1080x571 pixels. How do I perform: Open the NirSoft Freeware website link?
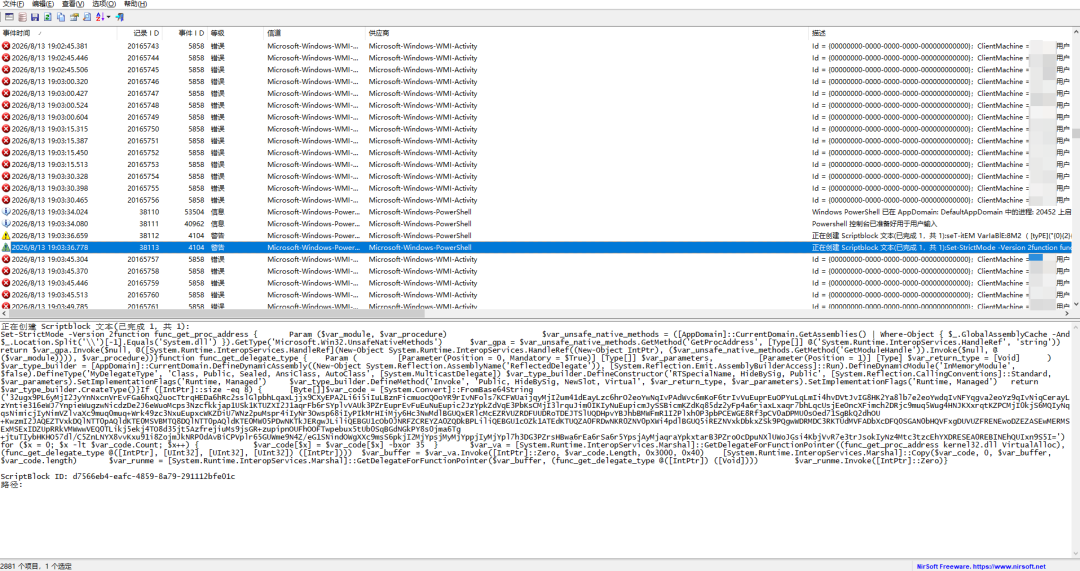(x=981, y=566)
